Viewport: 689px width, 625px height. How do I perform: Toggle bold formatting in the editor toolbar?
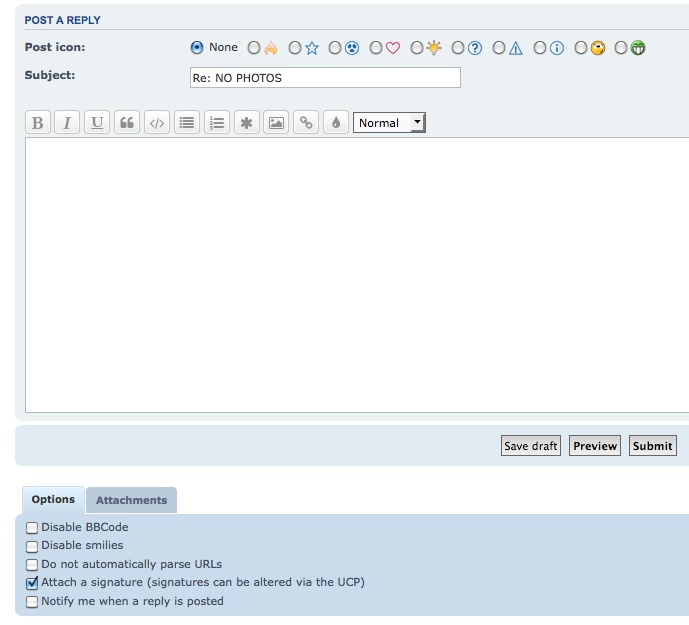coord(38,123)
